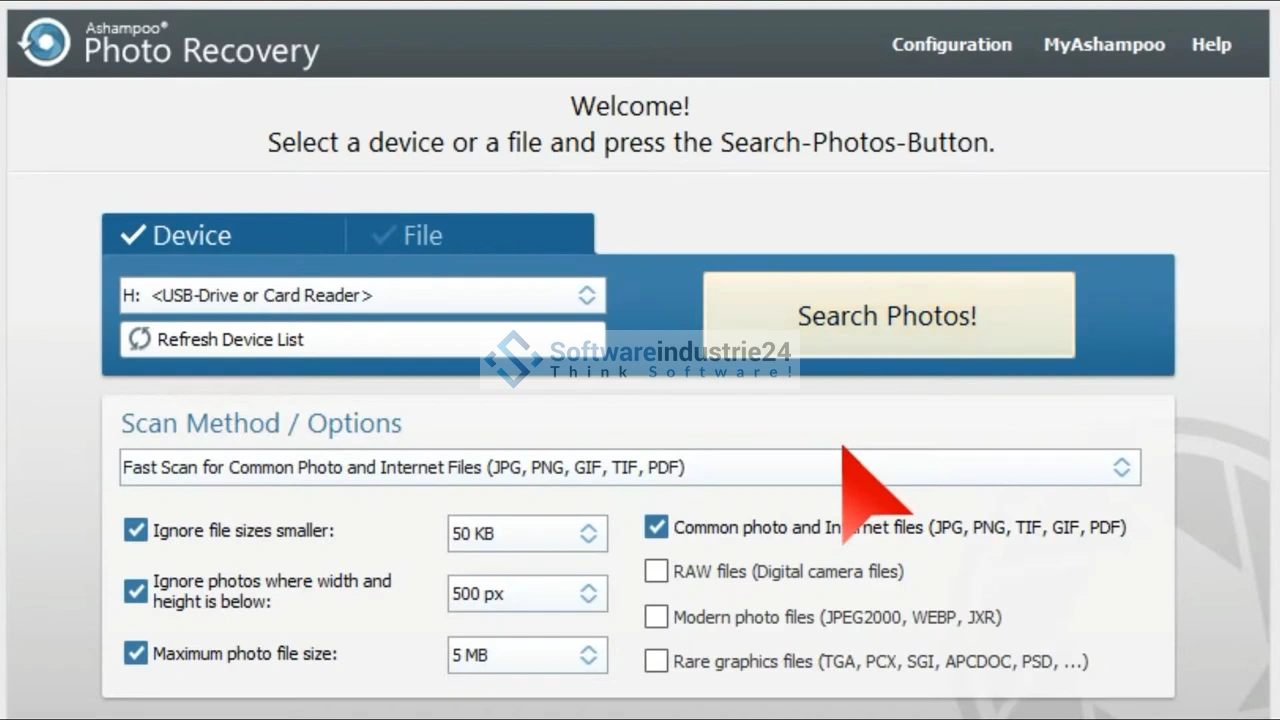Open the Help menu
Screen dimensions: 1280x720
[1211, 44]
